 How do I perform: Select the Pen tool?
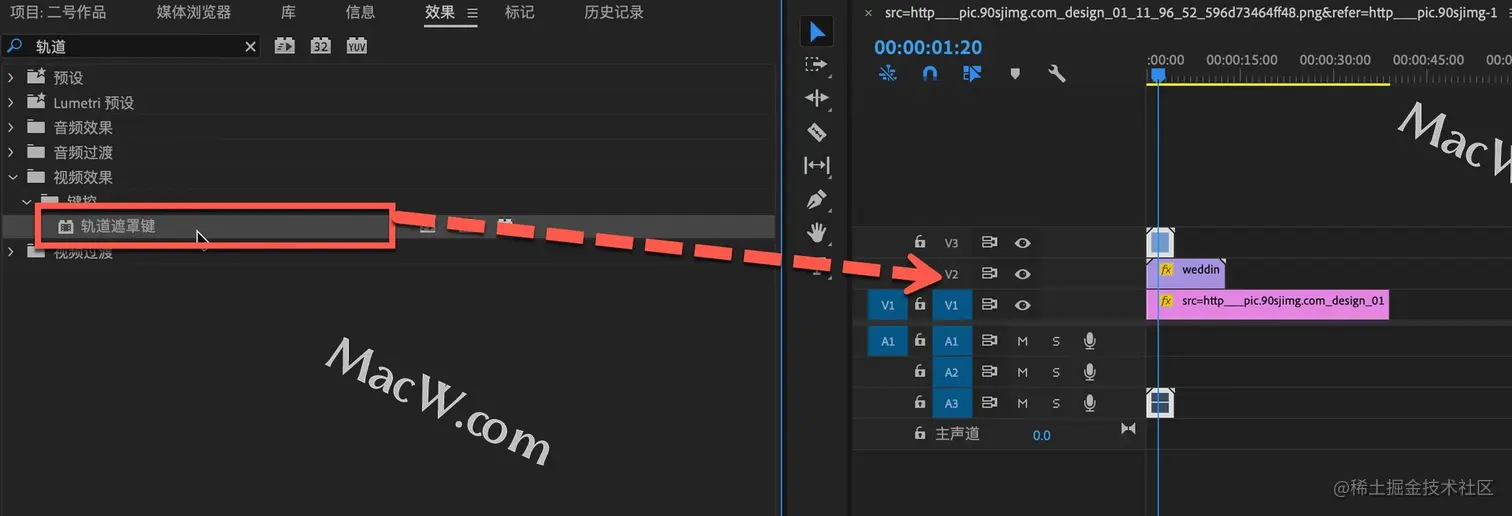[817, 199]
